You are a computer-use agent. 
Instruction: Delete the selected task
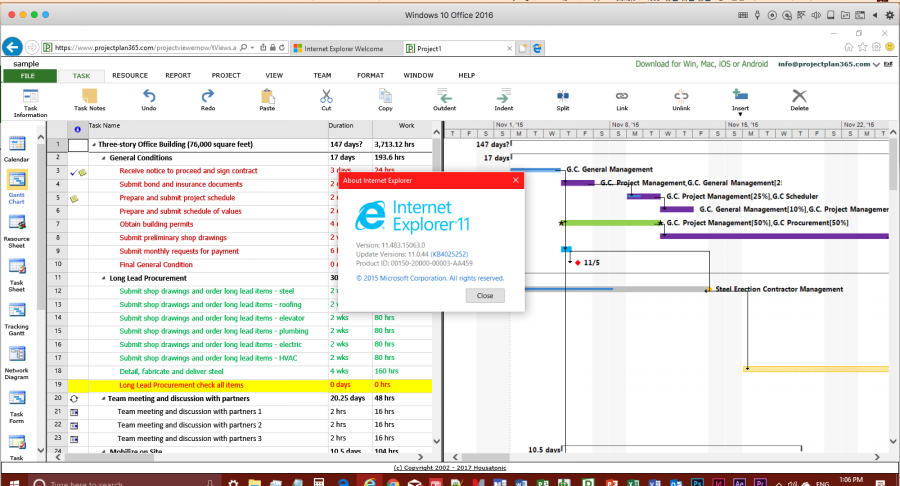tap(799, 99)
